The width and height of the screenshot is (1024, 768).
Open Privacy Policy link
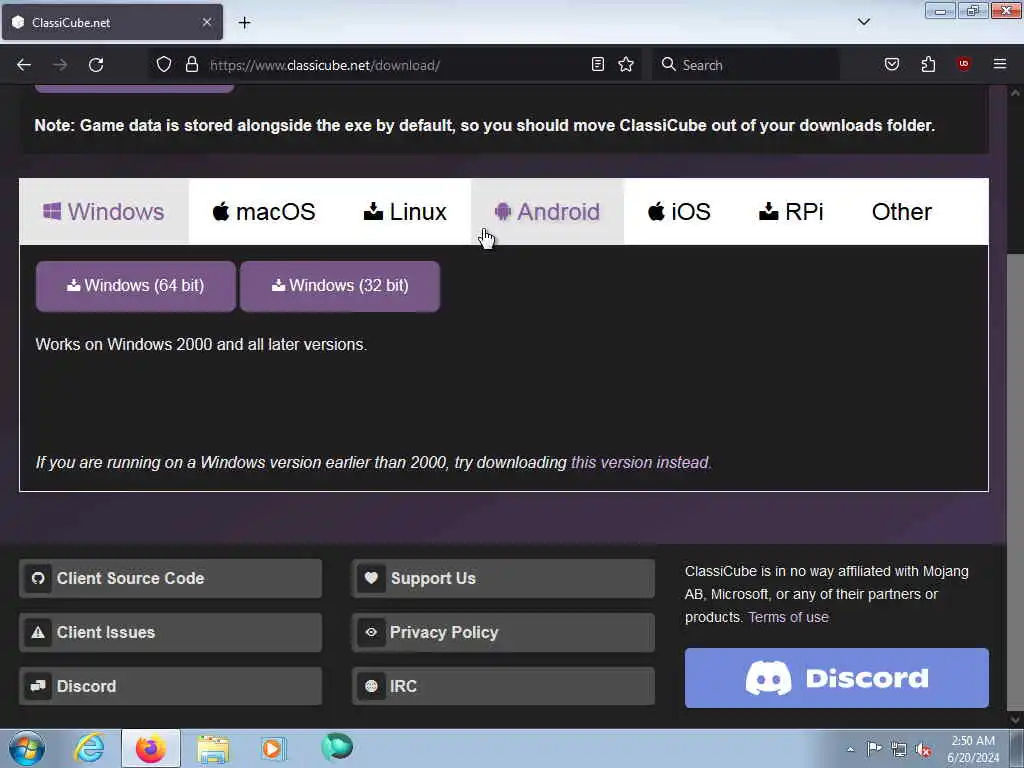click(504, 632)
